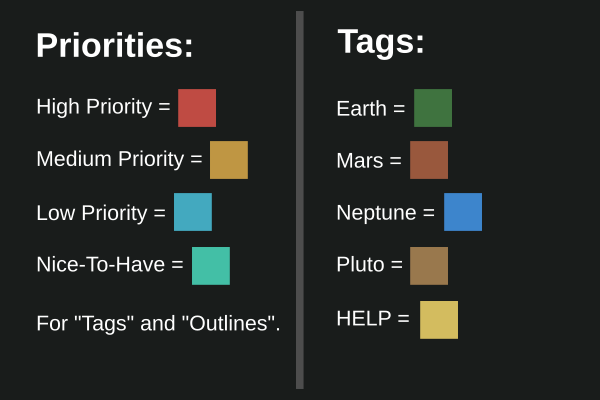Select the orange Medium Priority swatch

(x=229, y=160)
